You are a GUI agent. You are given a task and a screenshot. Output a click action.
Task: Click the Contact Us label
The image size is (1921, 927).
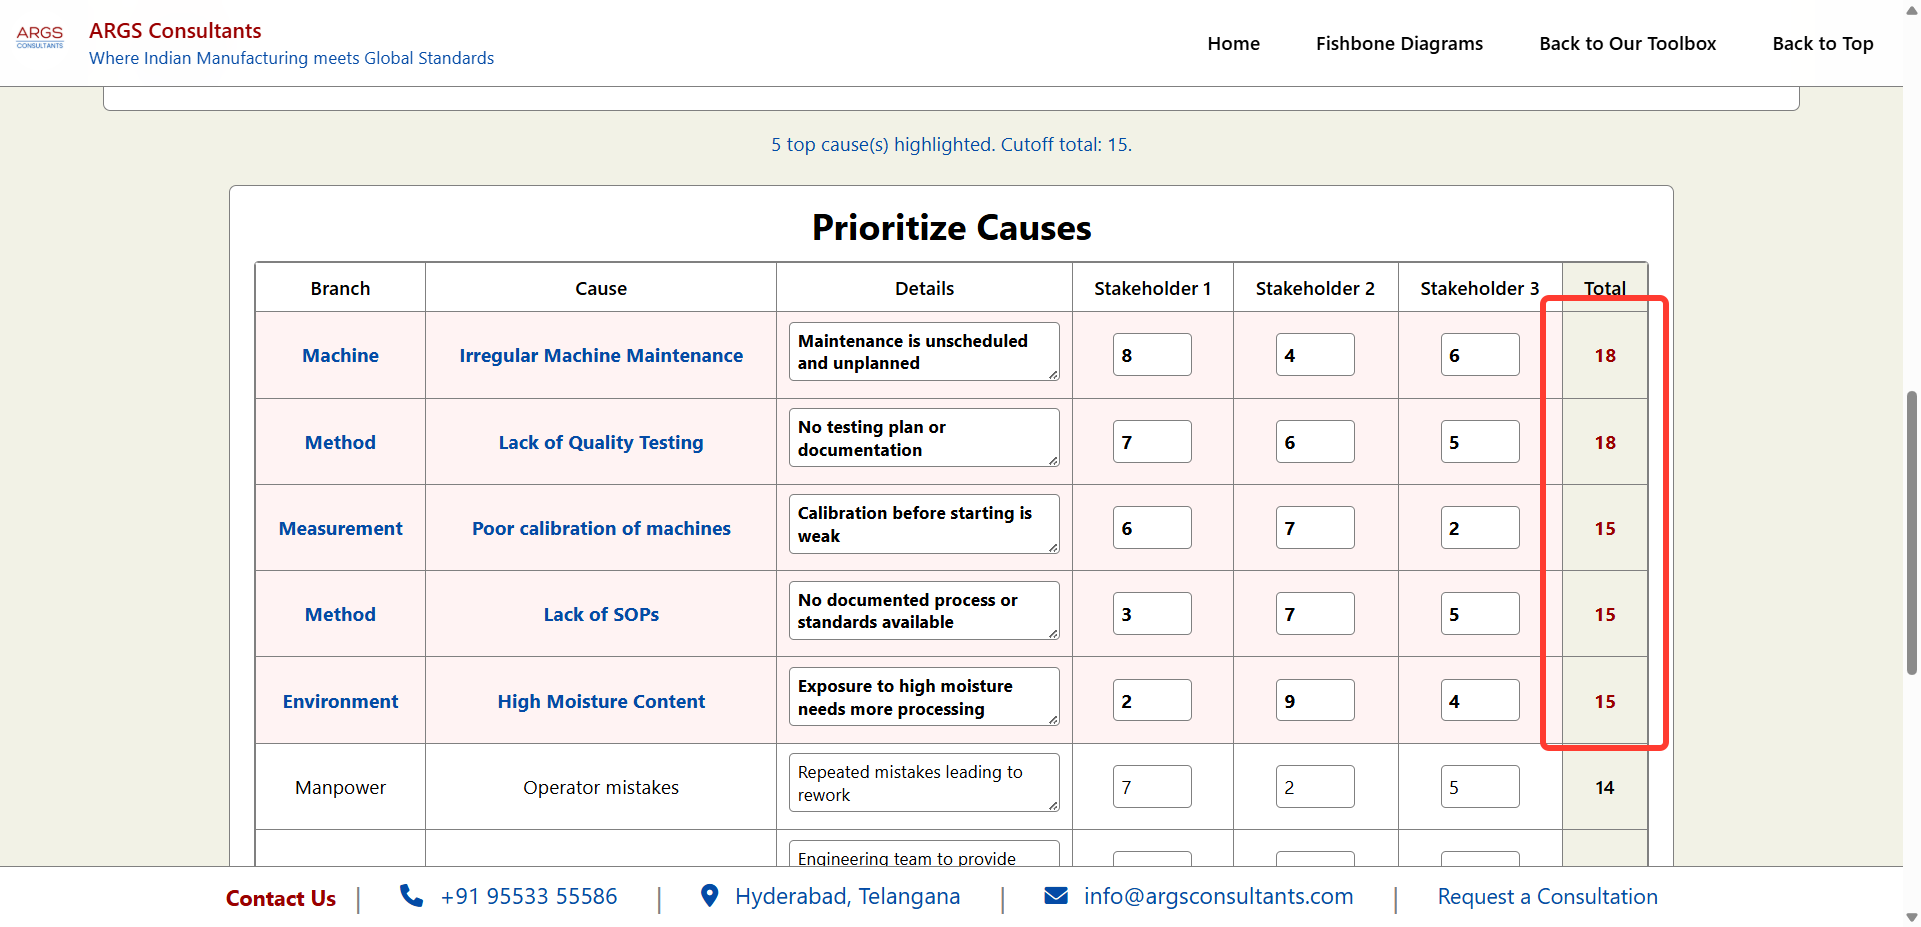pyautogui.click(x=281, y=898)
